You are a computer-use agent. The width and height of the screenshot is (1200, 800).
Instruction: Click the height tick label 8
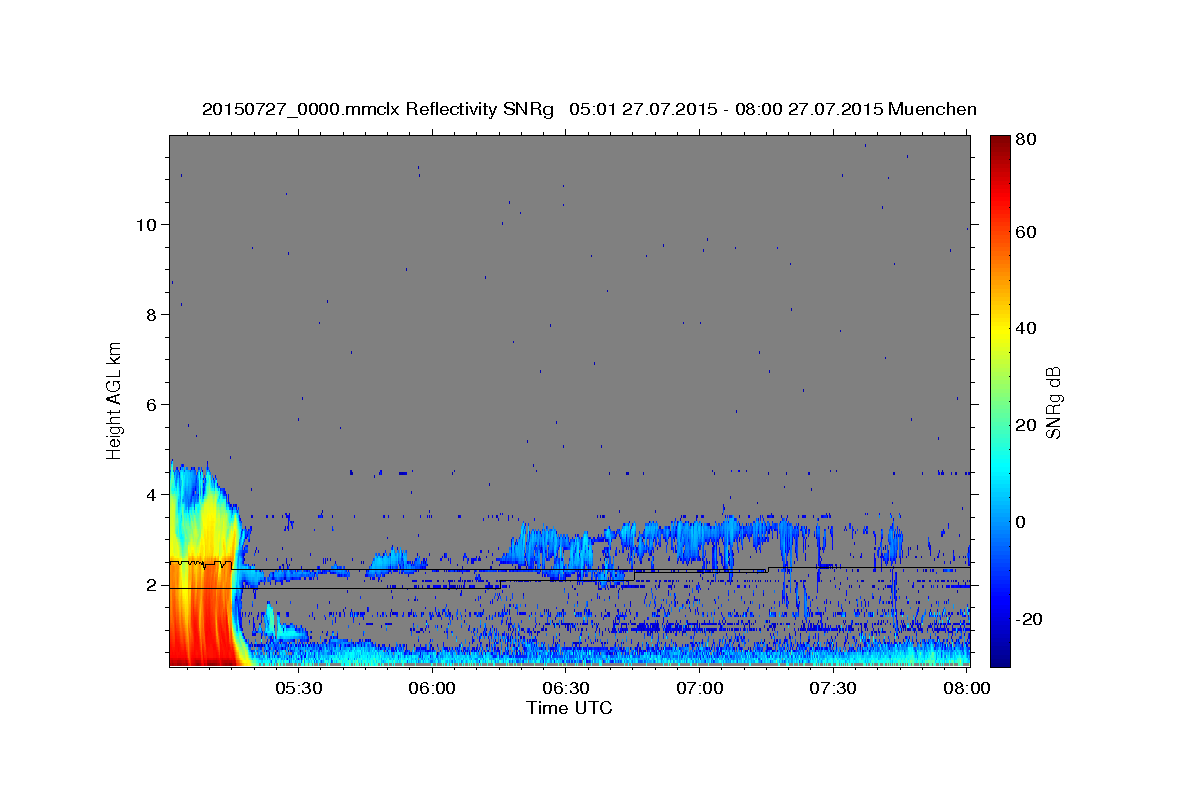click(151, 314)
